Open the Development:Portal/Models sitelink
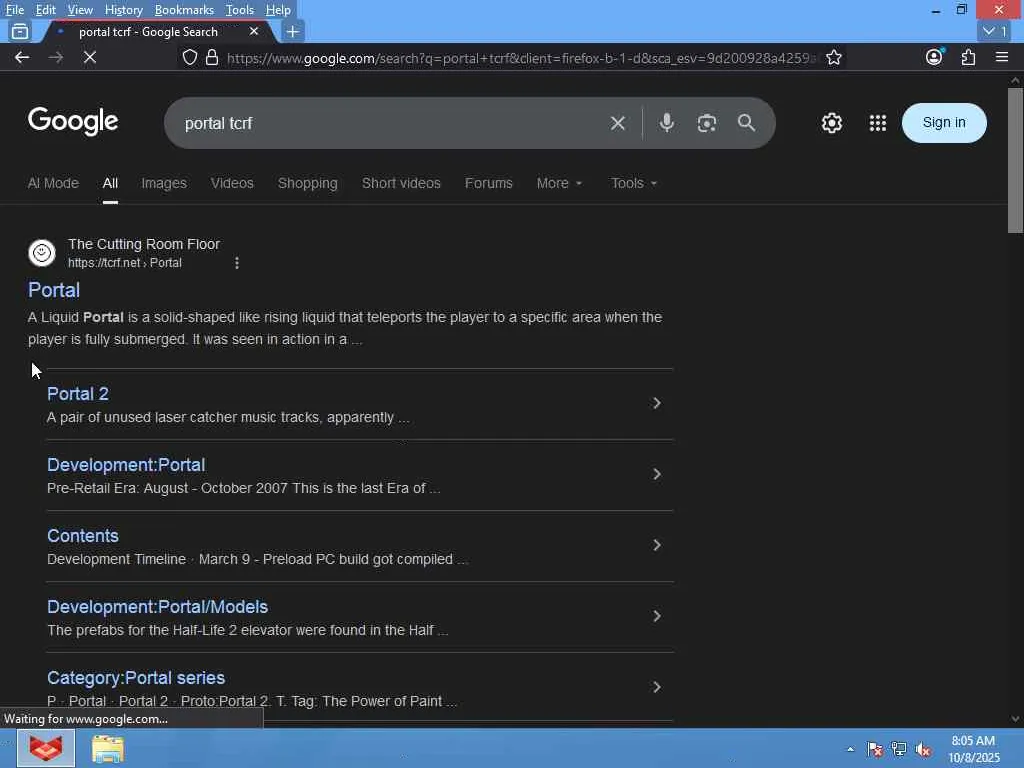 point(157,607)
